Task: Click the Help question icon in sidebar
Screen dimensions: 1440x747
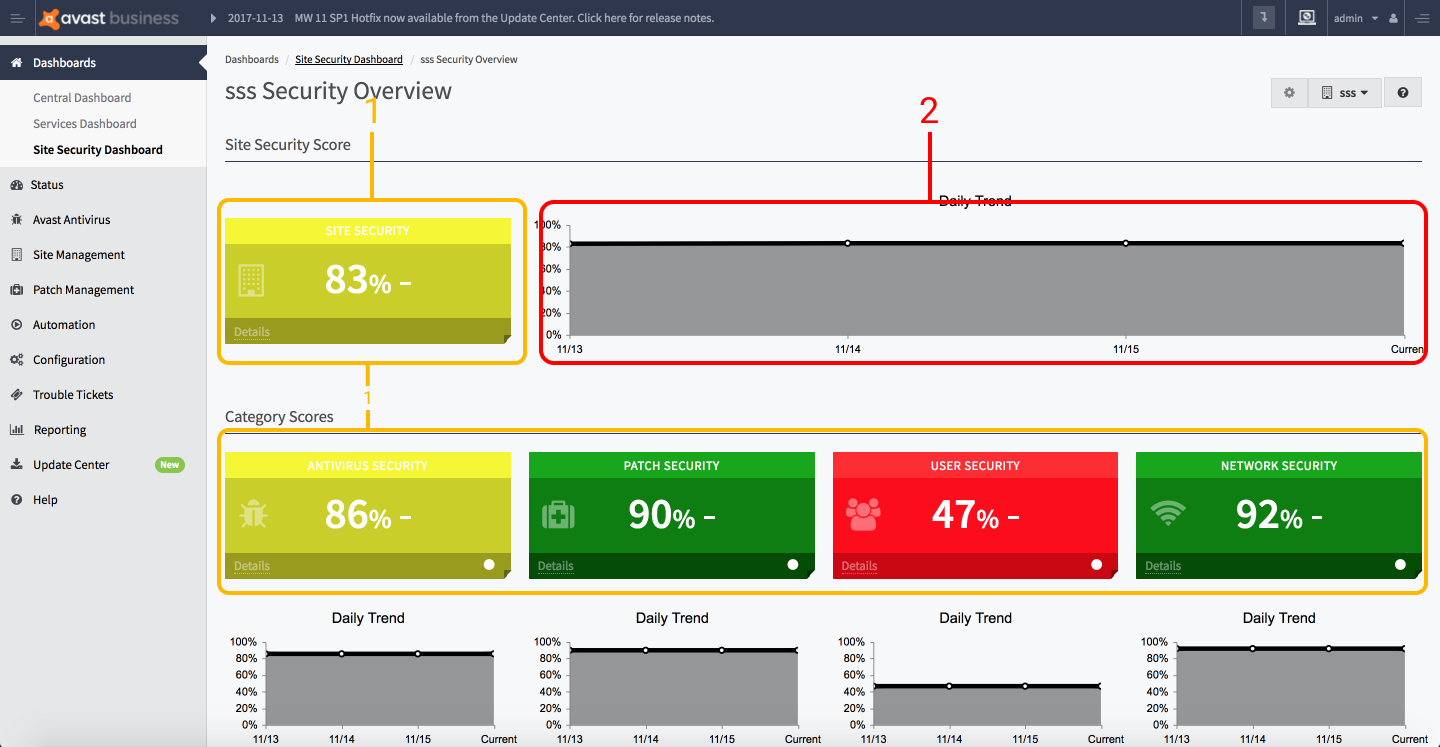Action: (16, 500)
